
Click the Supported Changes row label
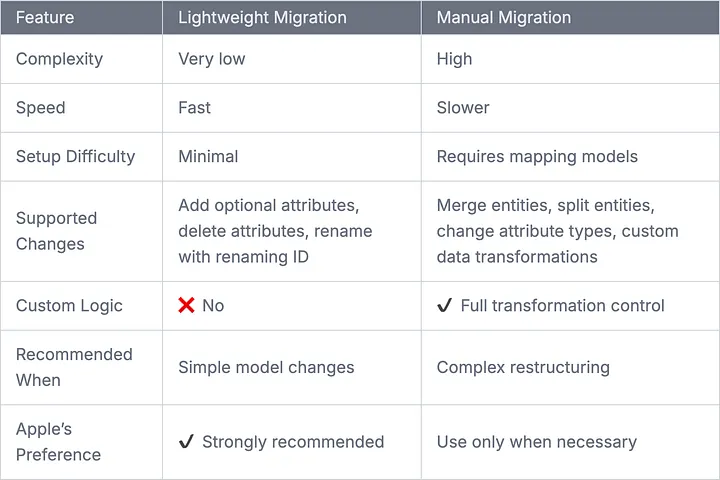click(56, 231)
